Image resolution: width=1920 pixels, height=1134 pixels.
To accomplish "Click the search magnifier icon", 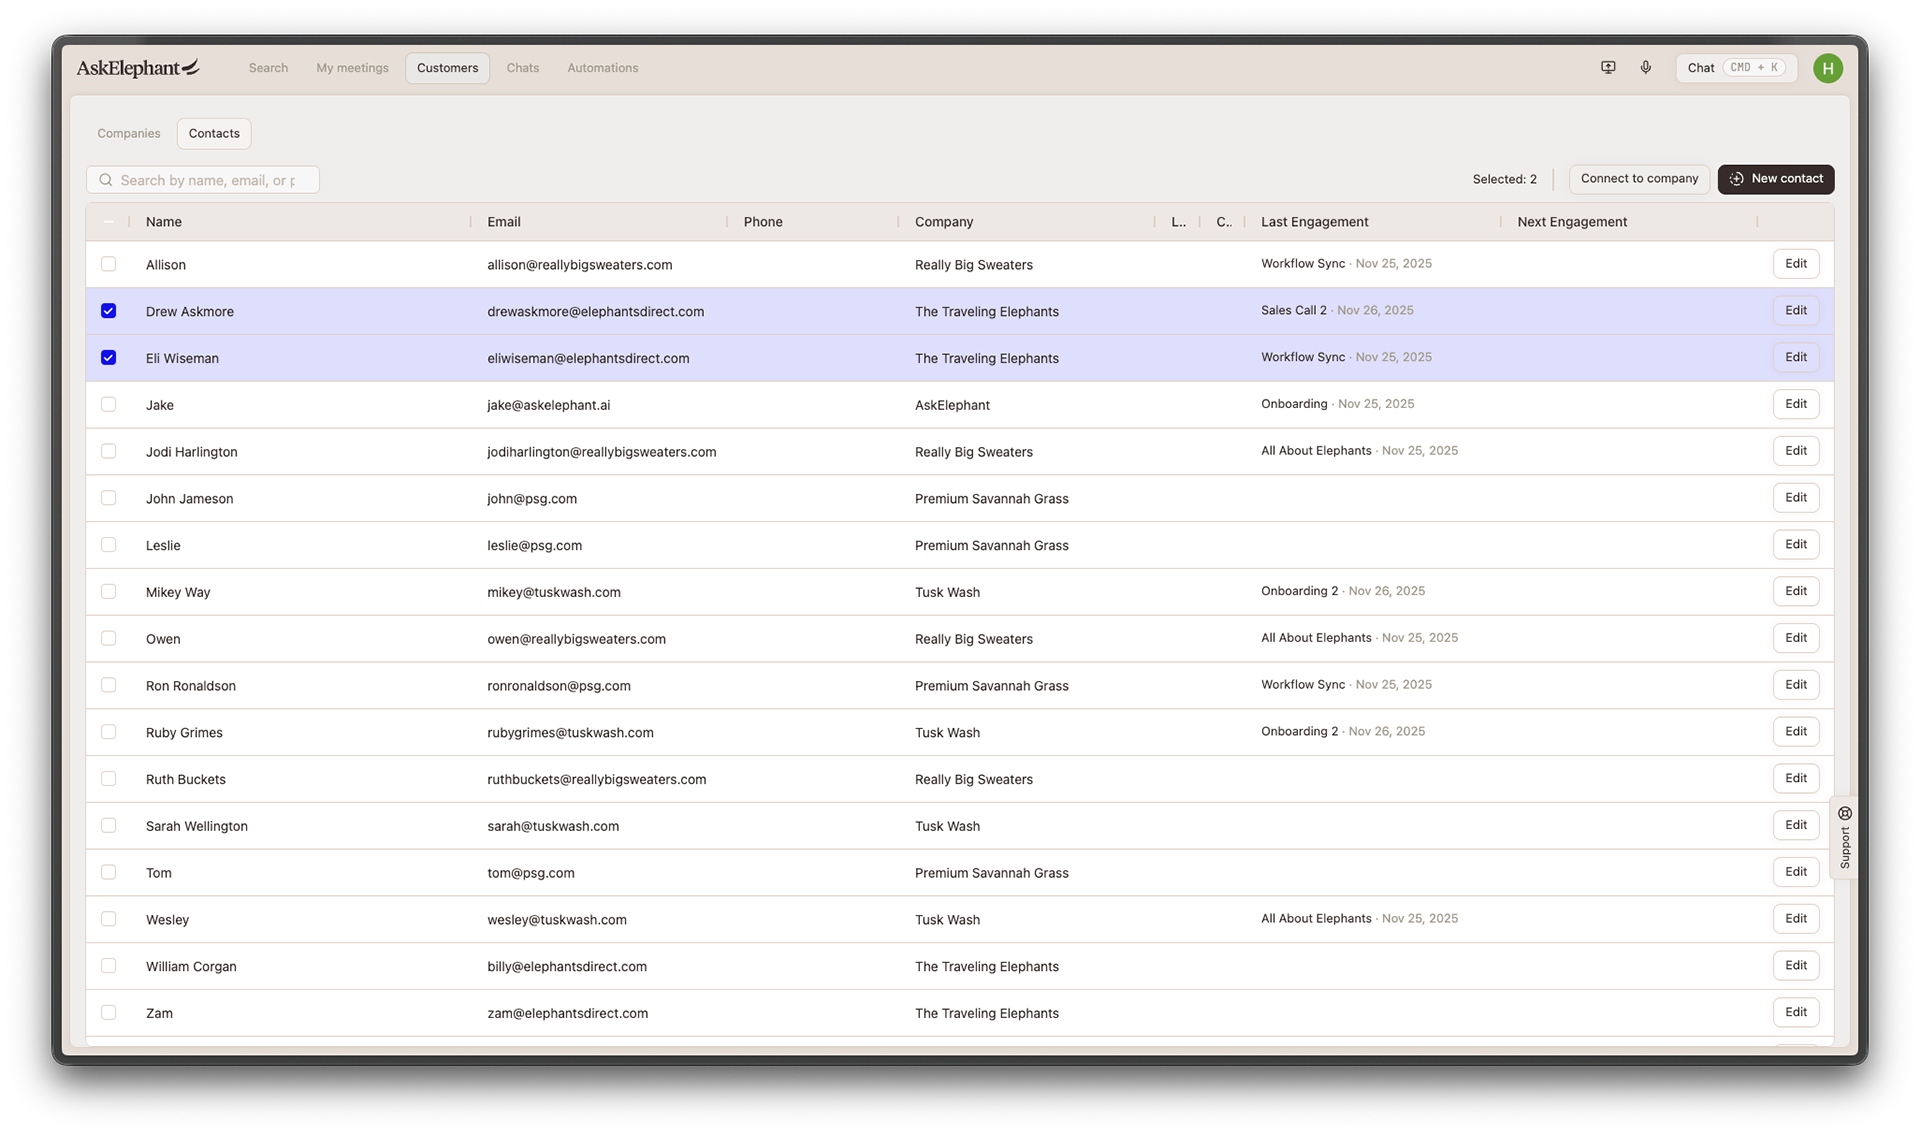I will tap(106, 180).
